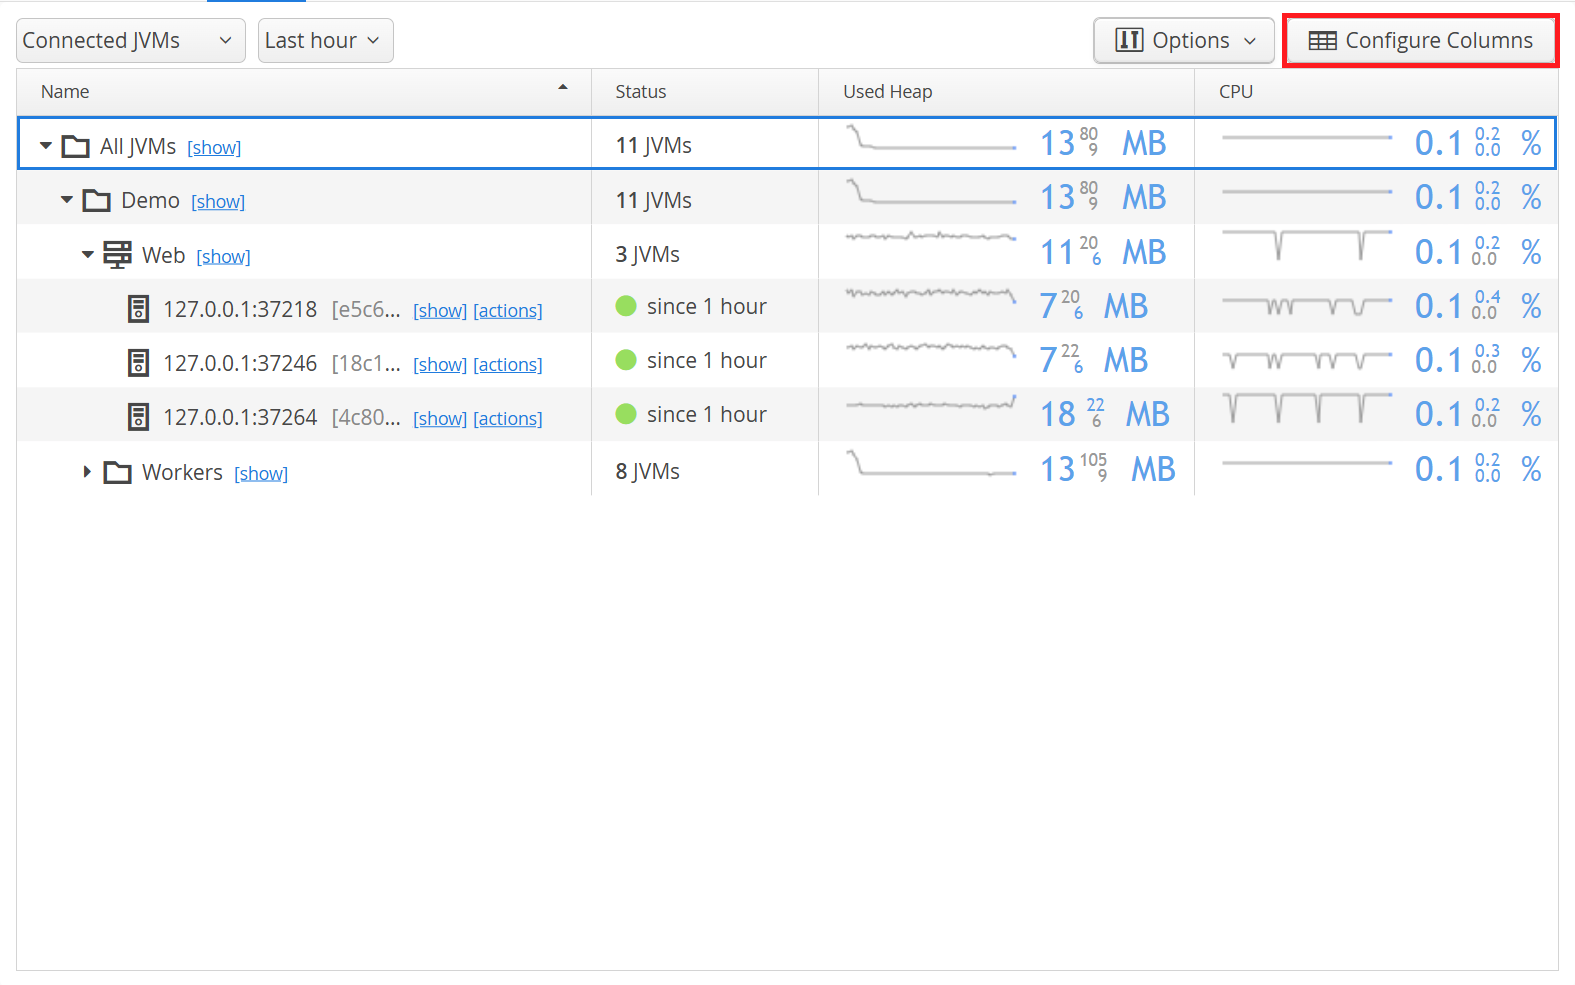Collapse the Demo group node

click(x=67, y=200)
